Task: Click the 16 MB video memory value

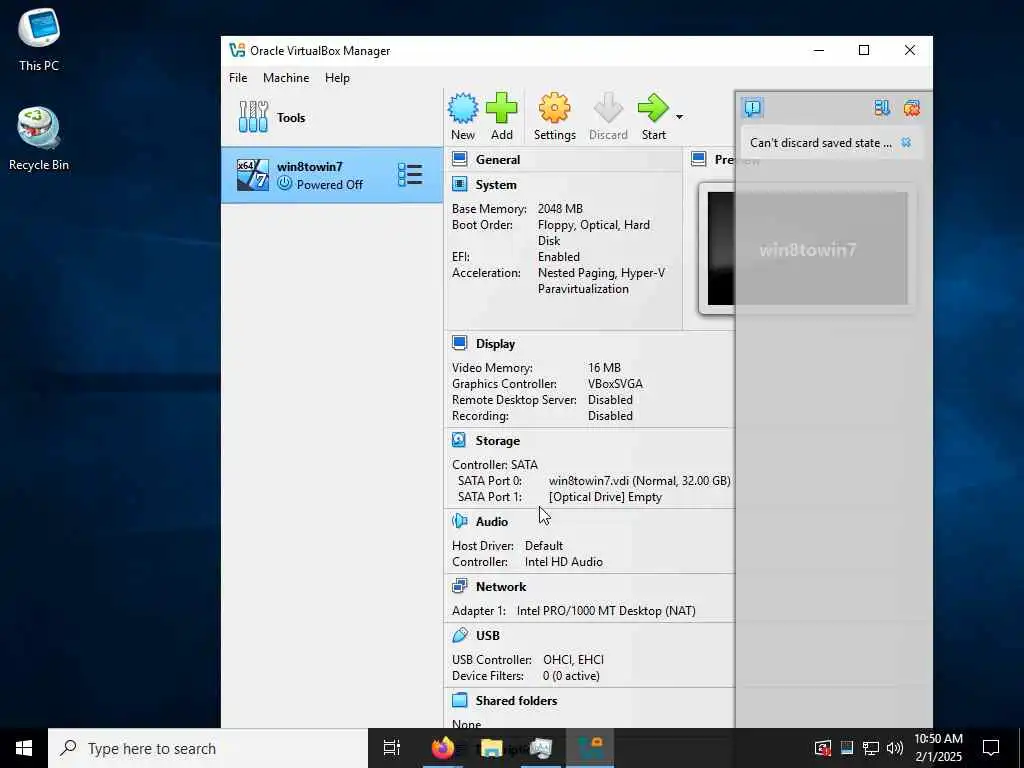Action: coord(604,368)
